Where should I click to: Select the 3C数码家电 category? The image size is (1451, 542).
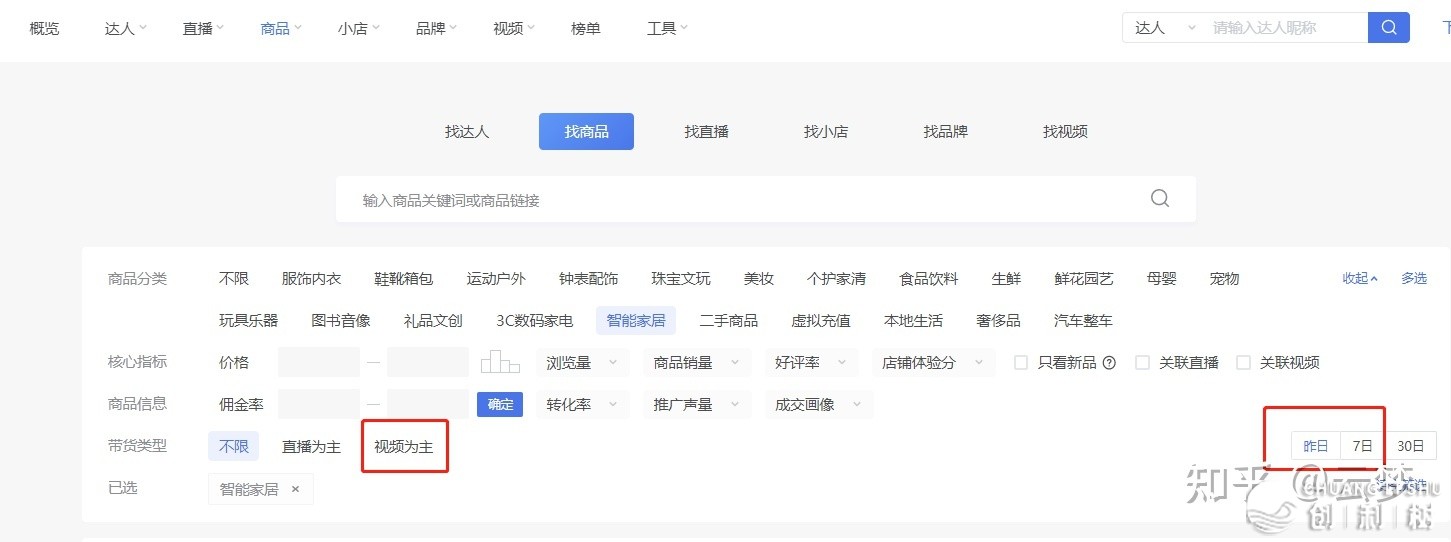click(x=535, y=321)
